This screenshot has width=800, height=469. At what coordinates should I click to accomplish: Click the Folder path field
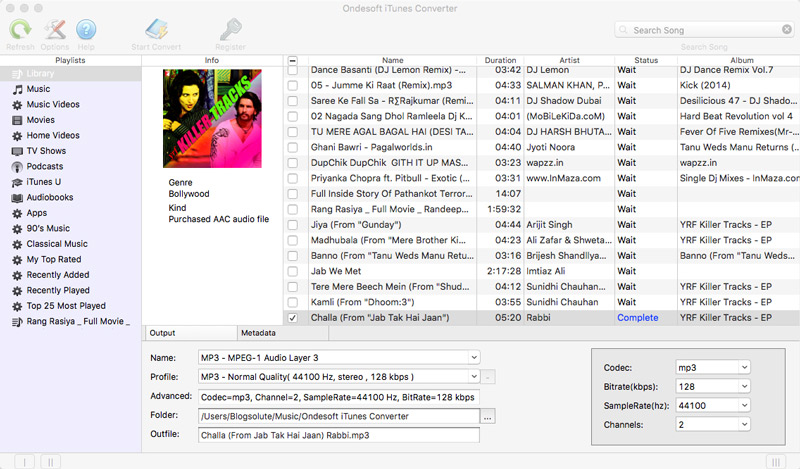click(339, 416)
